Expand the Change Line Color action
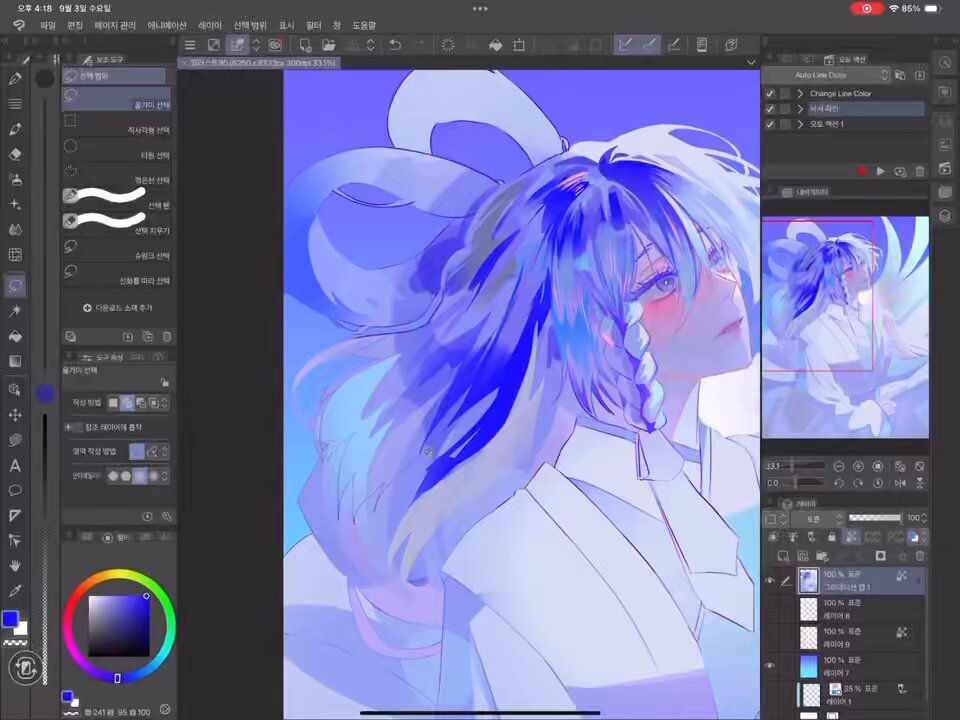 (x=800, y=94)
